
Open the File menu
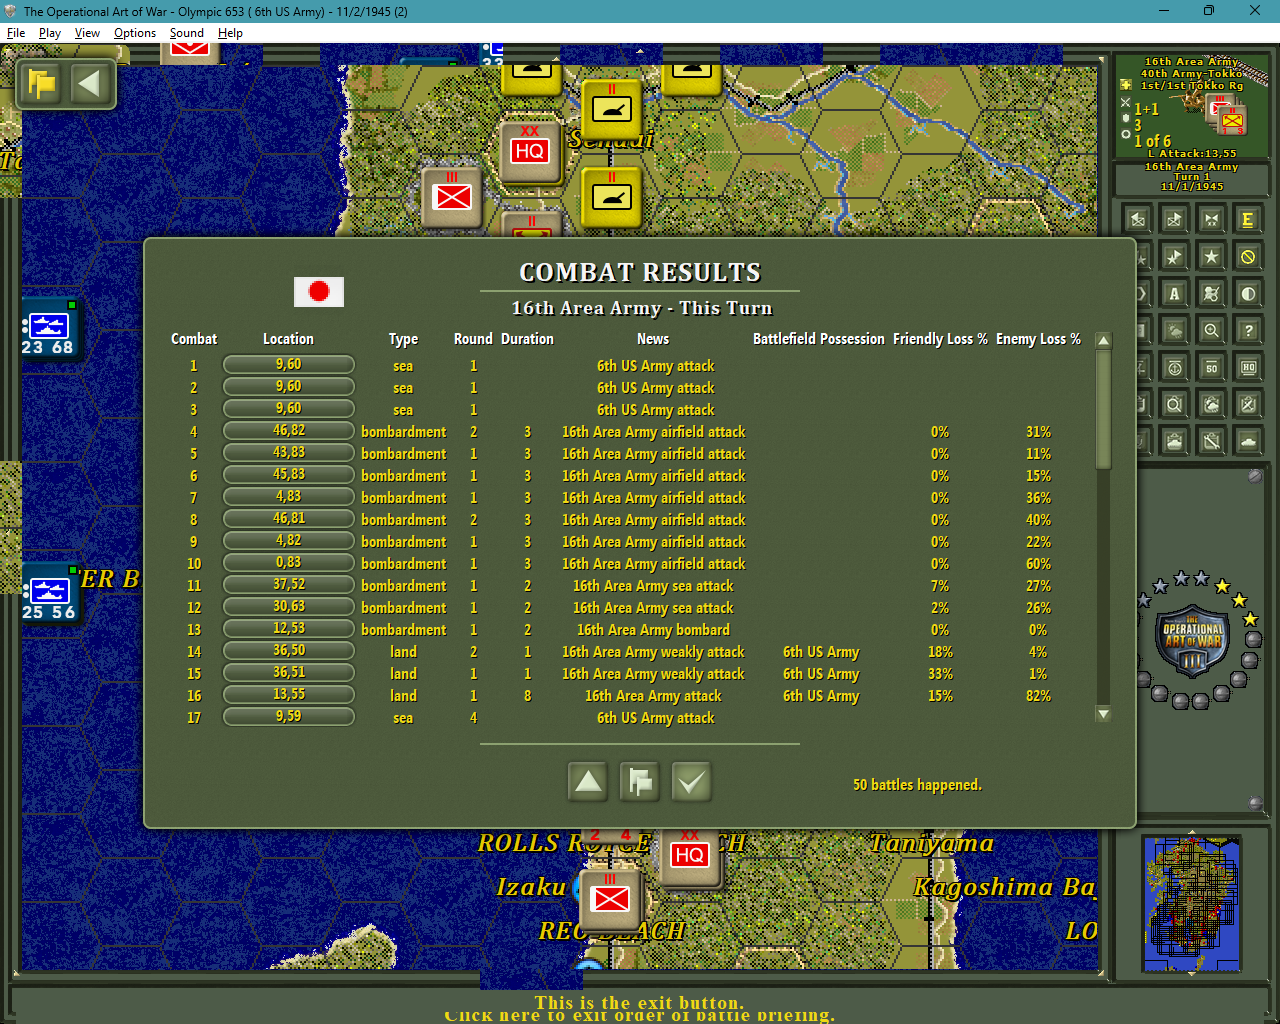[x=16, y=33]
